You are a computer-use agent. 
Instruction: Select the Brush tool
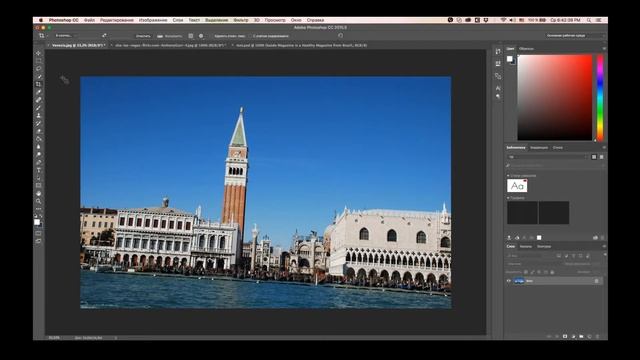39,108
